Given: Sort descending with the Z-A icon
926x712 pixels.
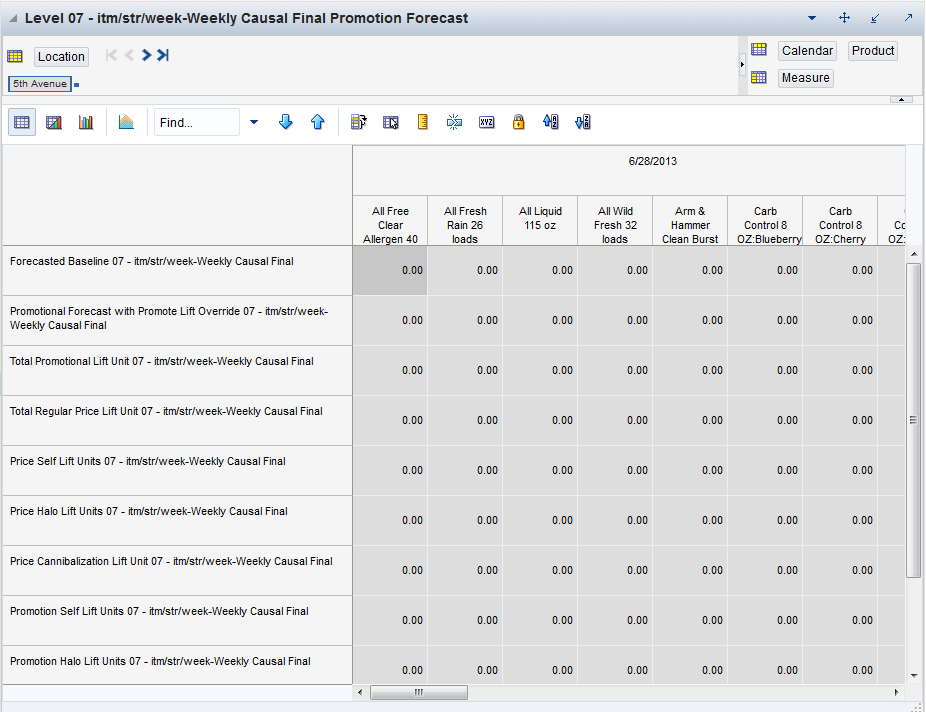Looking at the screenshot, I should [582, 122].
